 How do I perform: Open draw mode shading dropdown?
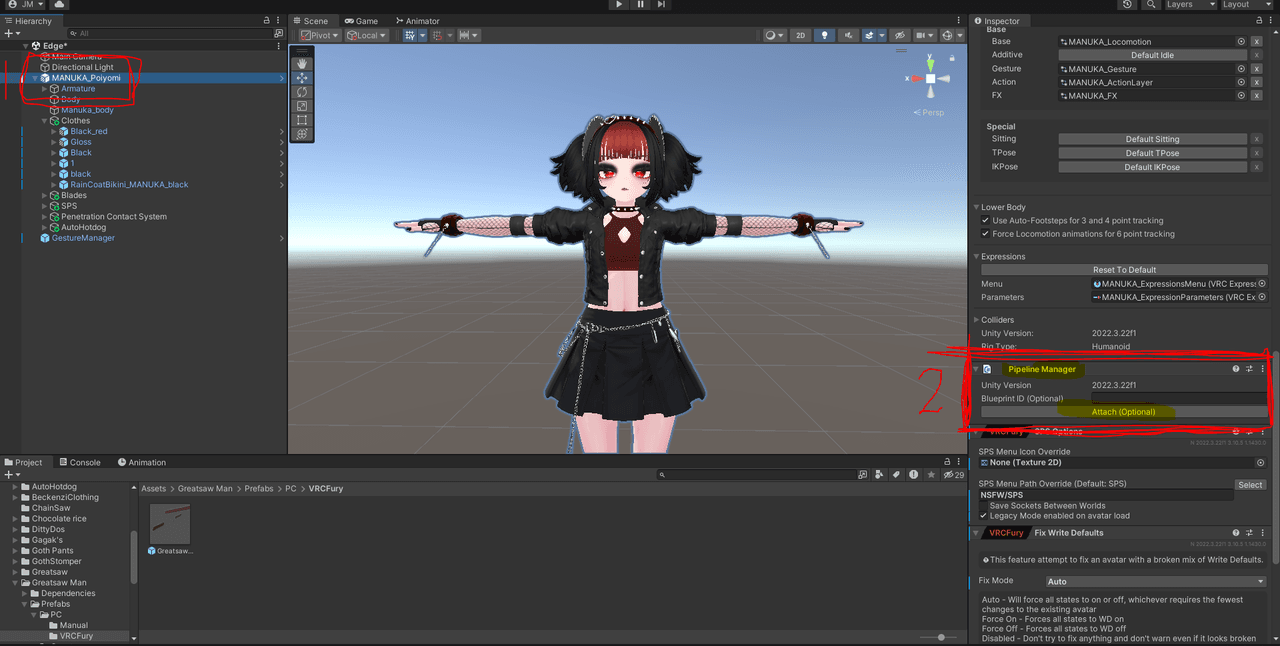[774, 35]
